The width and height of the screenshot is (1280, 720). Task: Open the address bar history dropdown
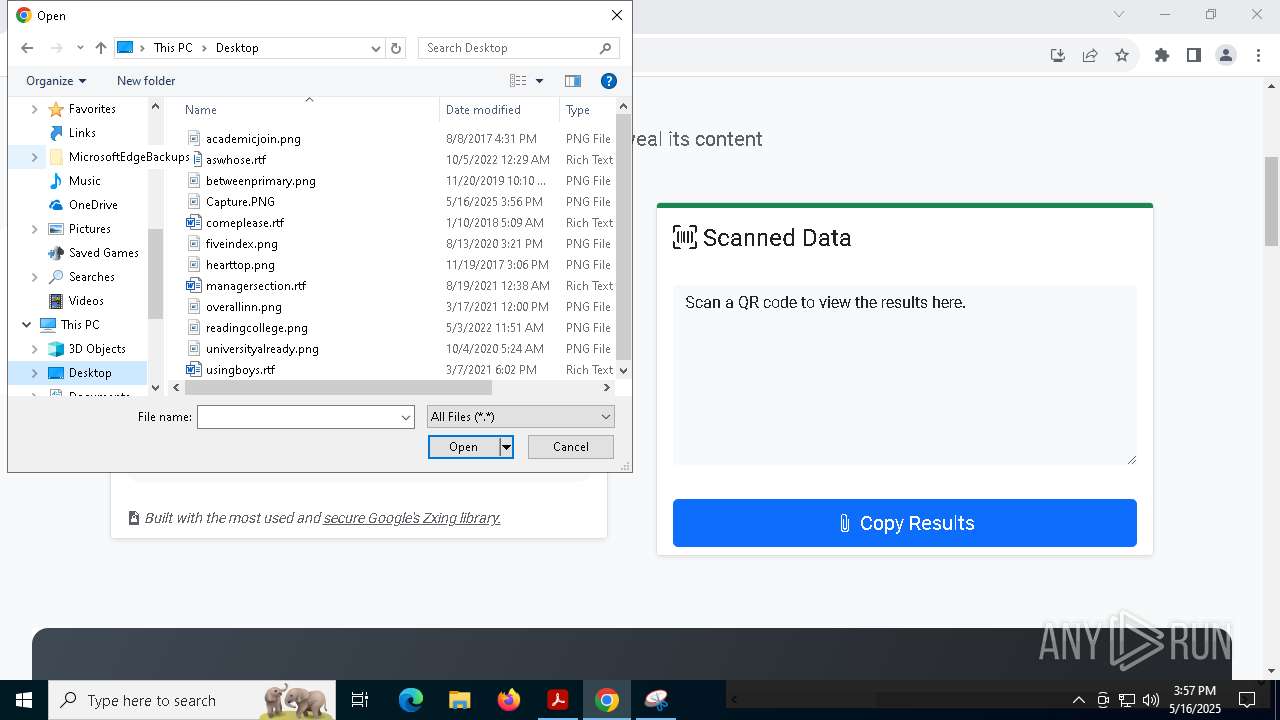pyautogui.click(x=376, y=48)
